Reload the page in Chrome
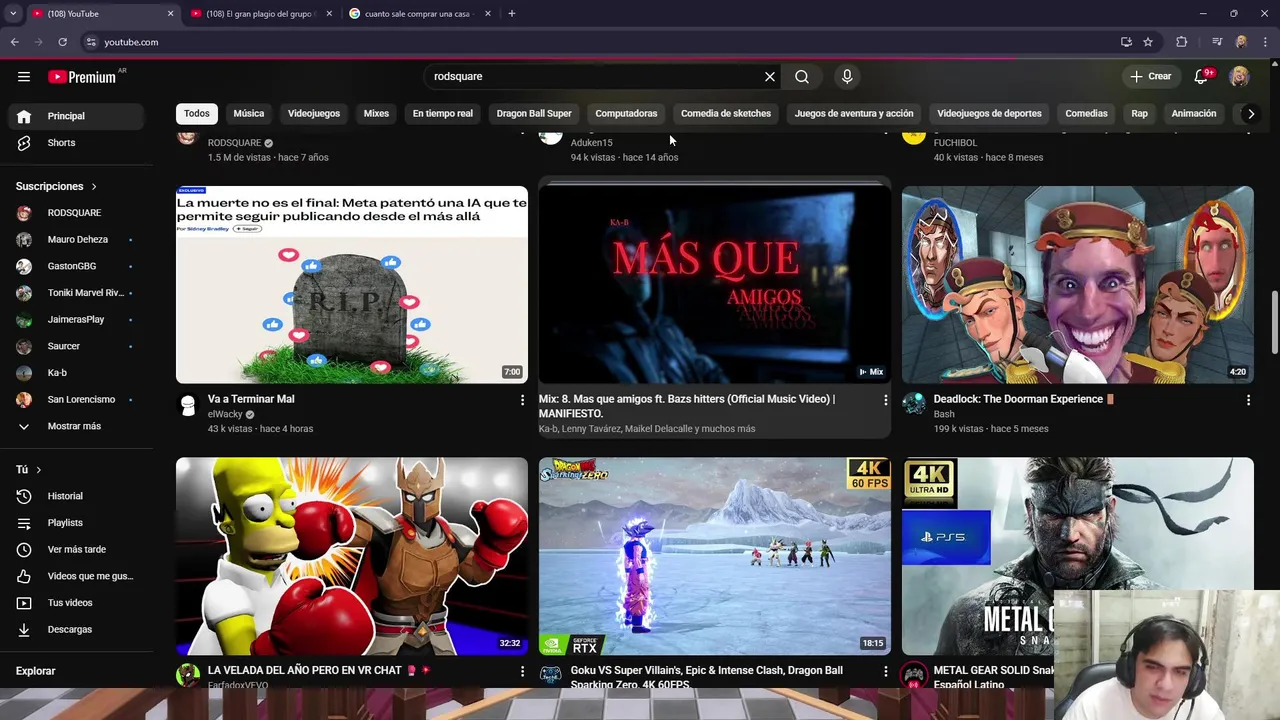 pos(62,42)
